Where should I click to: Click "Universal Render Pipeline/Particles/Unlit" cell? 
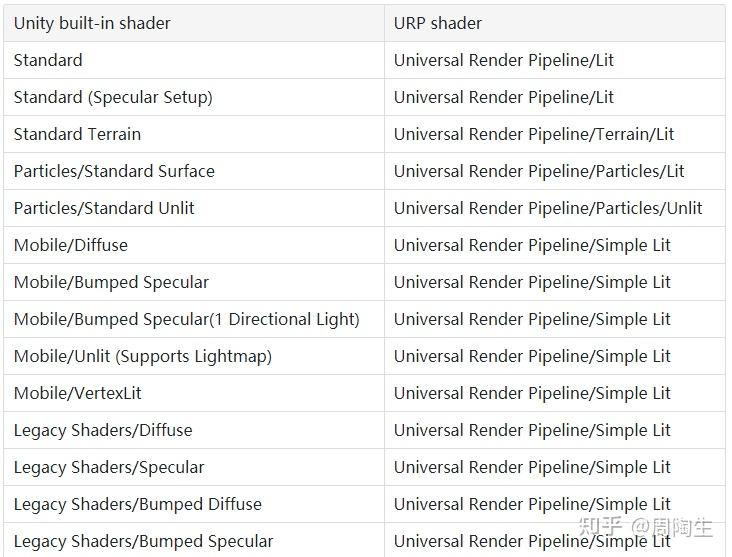(548, 208)
